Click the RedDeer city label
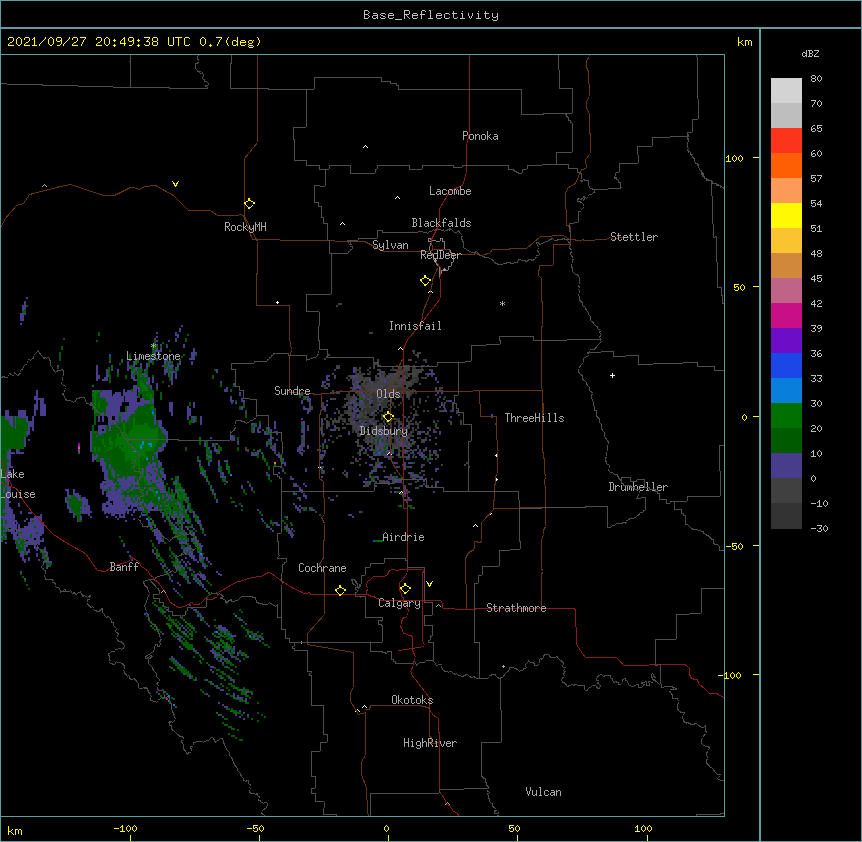Viewport: 862px width, 842px height. point(440,255)
